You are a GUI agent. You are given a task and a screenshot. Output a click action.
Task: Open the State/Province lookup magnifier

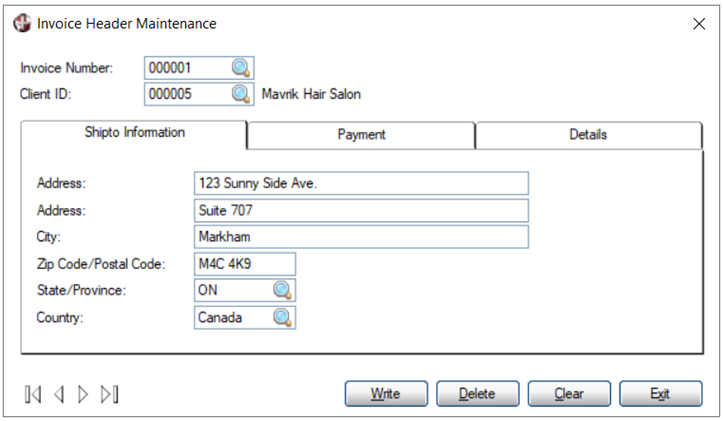(x=283, y=290)
